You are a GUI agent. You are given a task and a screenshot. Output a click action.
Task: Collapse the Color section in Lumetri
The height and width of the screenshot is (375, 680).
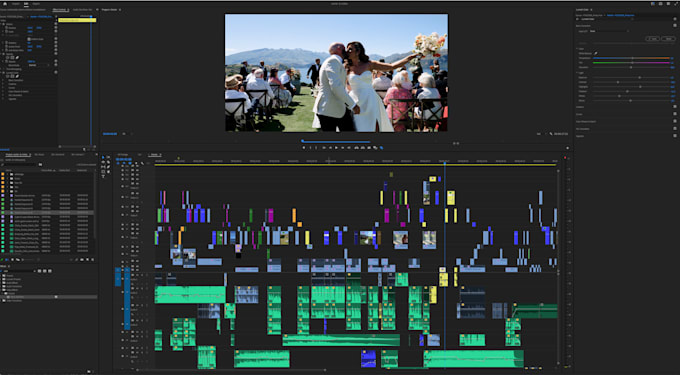point(576,49)
